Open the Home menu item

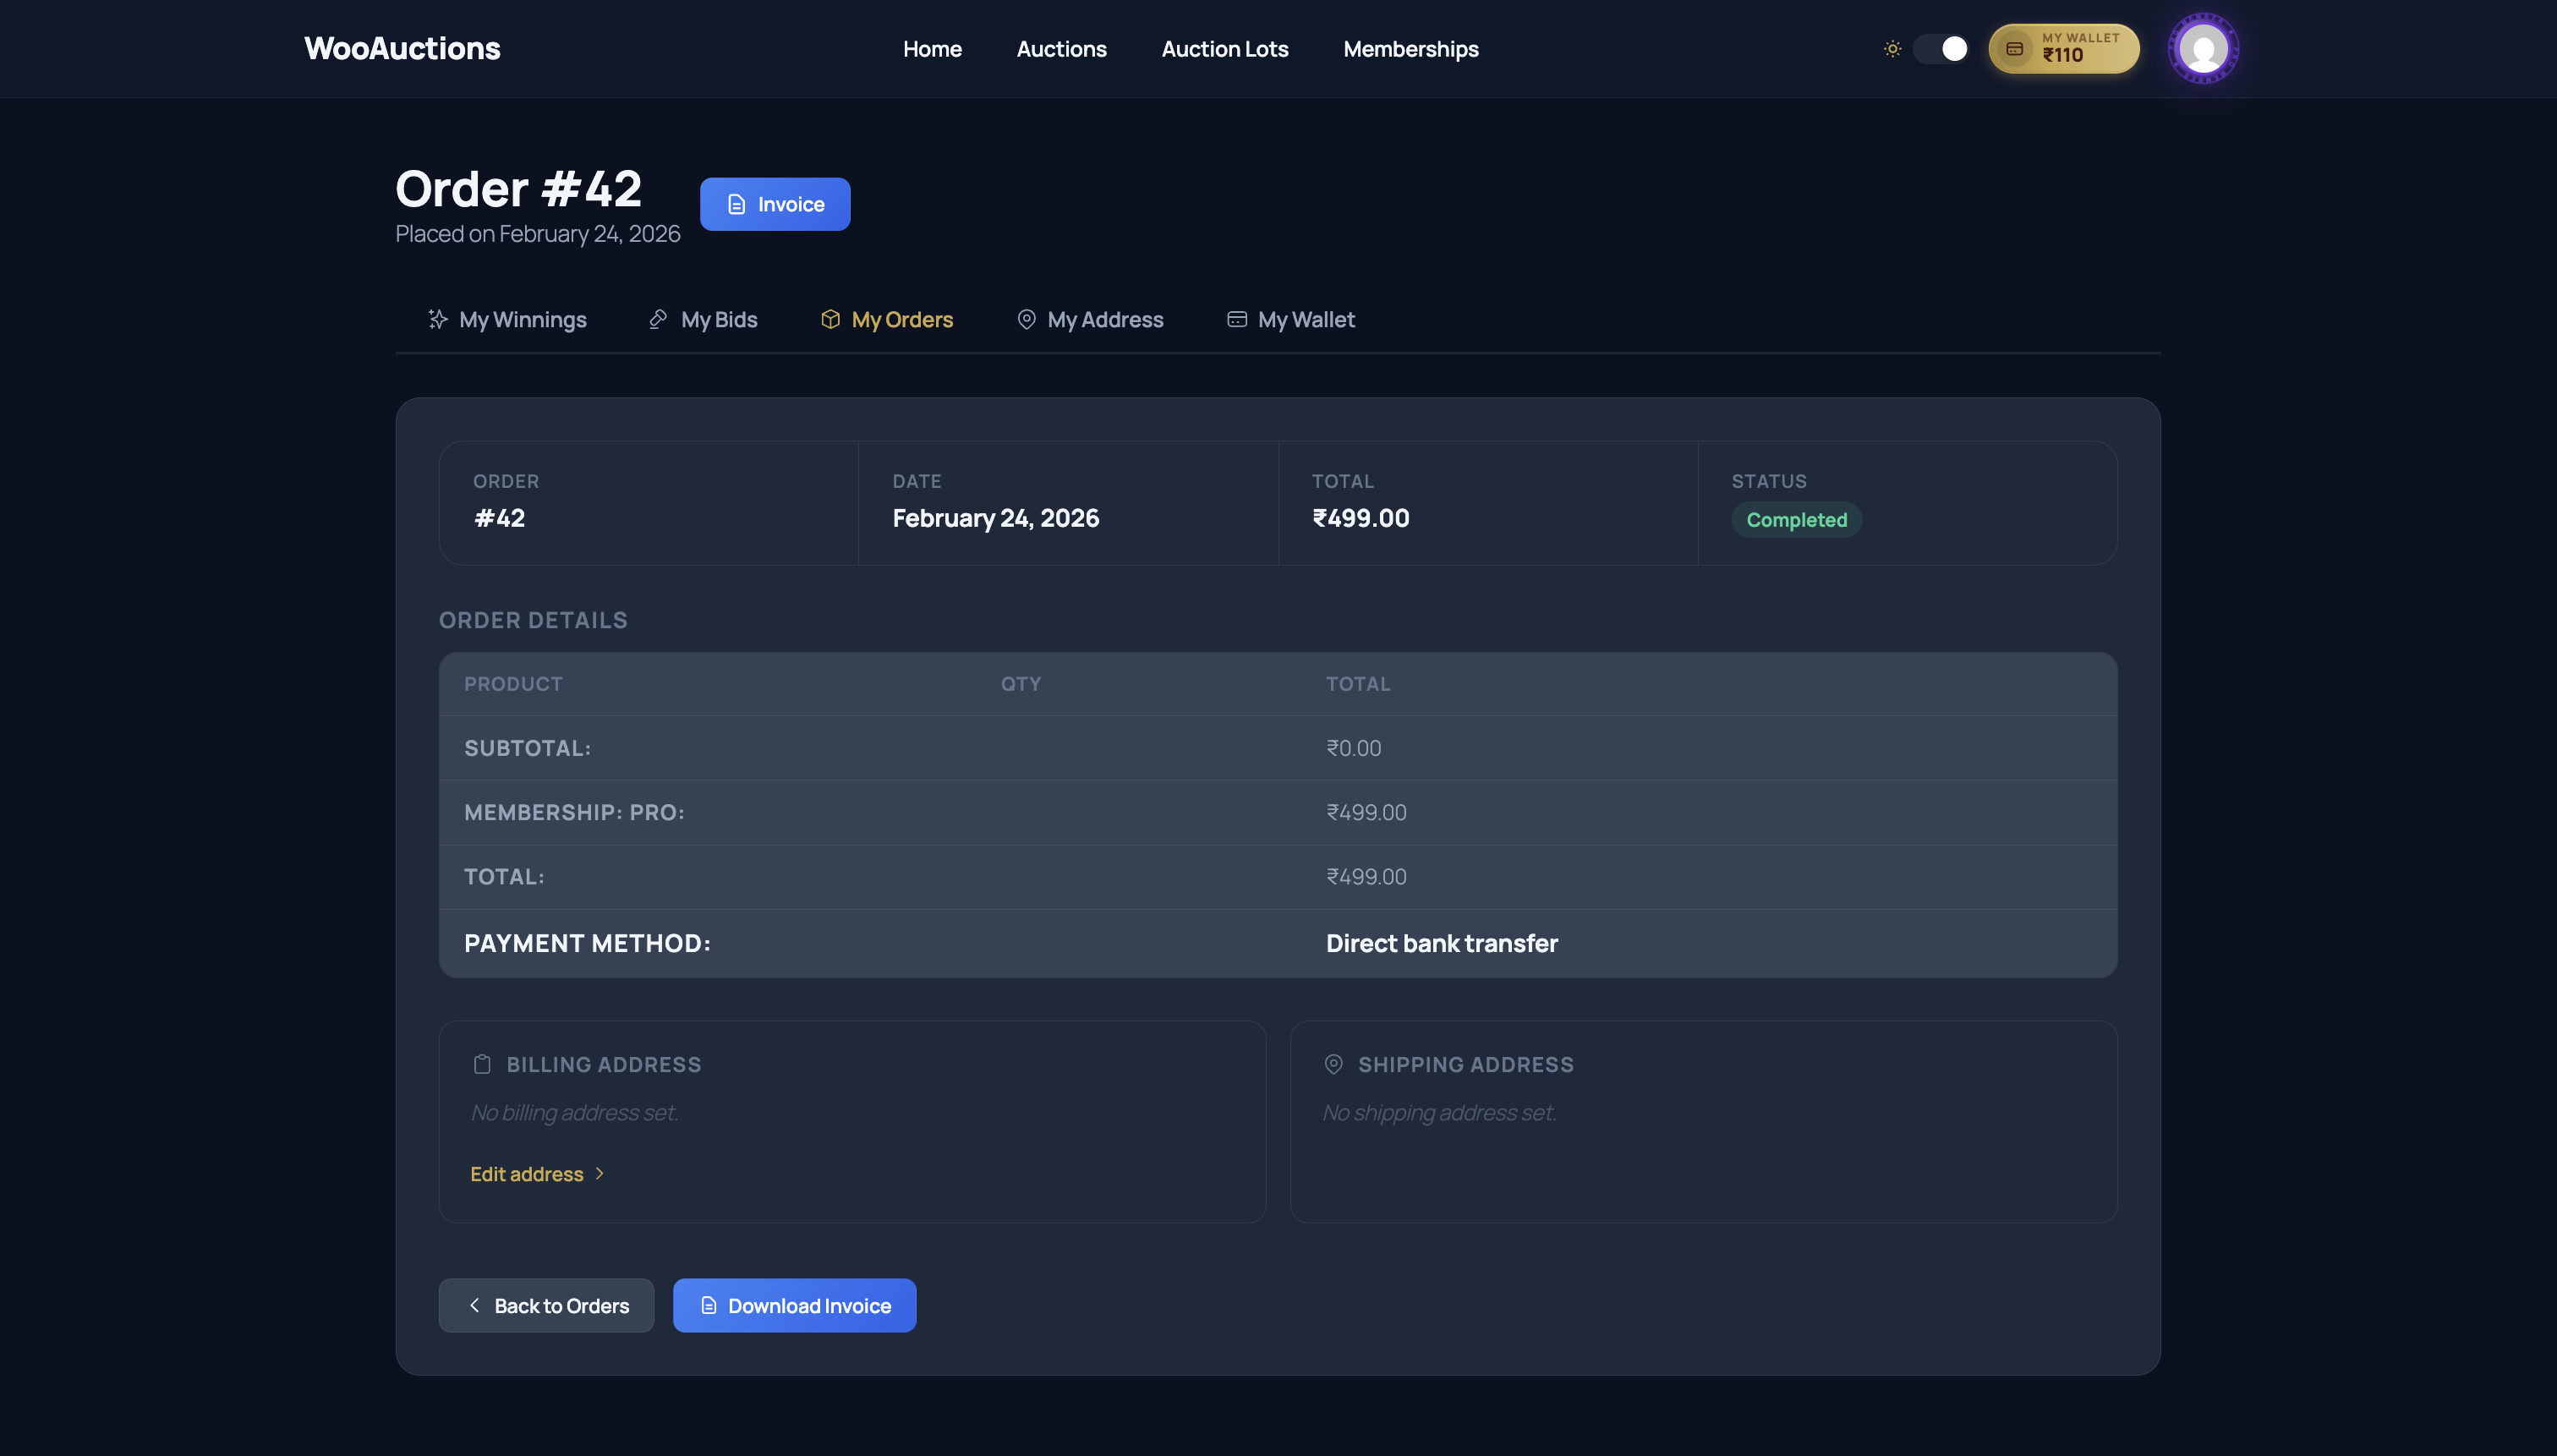[x=932, y=49]
